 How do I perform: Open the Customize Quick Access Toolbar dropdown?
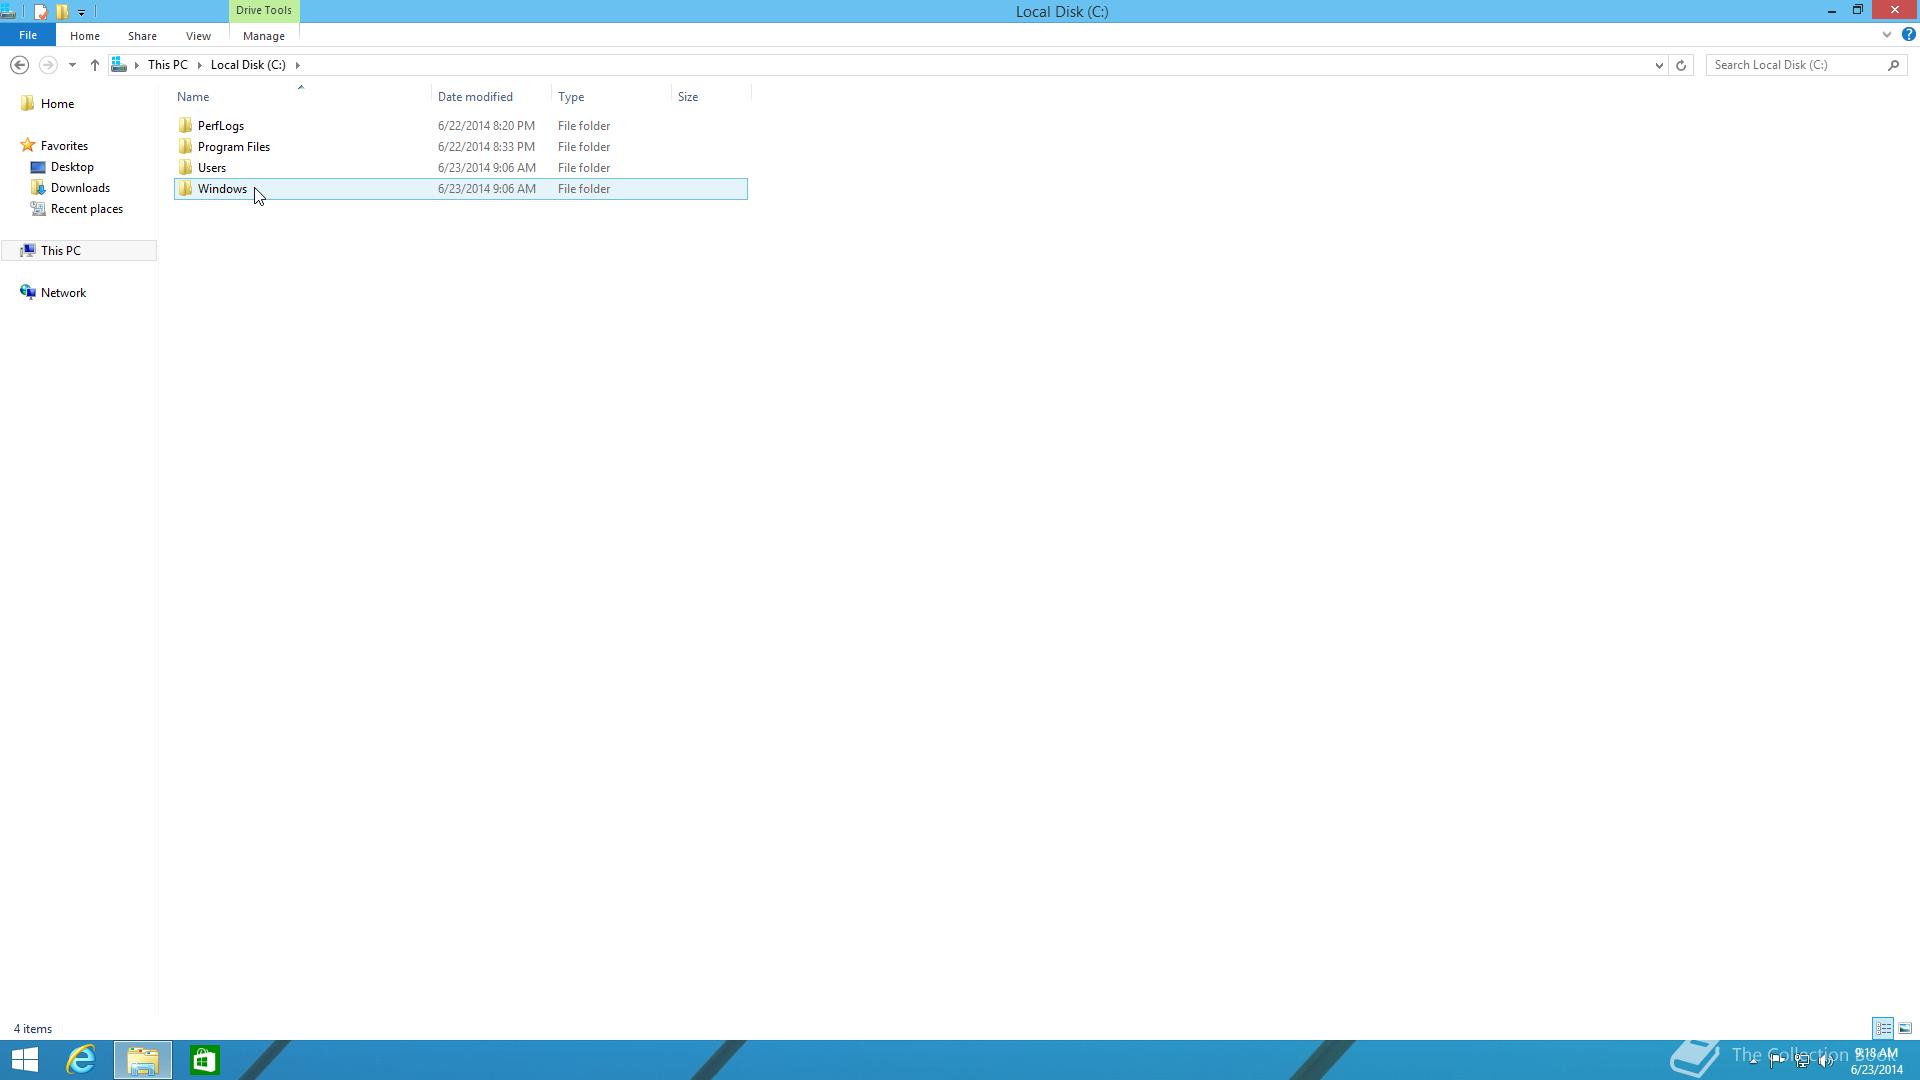point(81,12)
